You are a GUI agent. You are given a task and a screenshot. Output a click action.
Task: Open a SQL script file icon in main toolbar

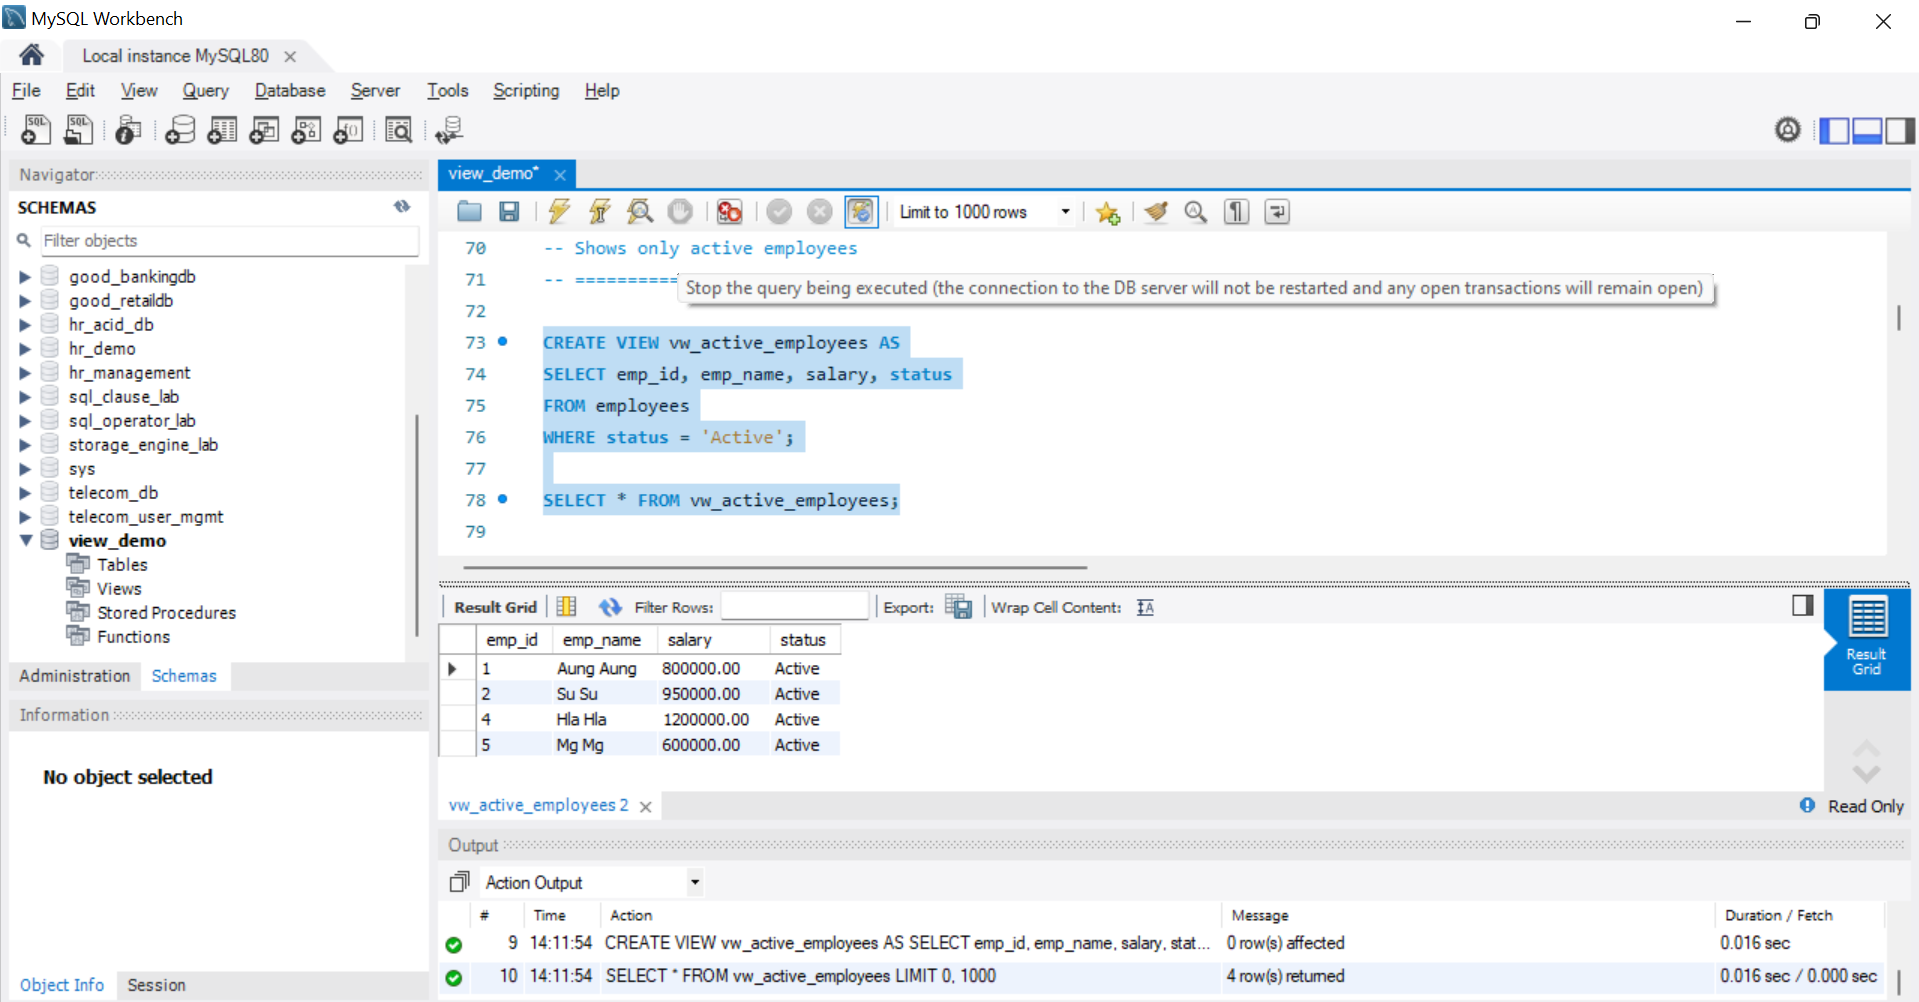[78, 129]
